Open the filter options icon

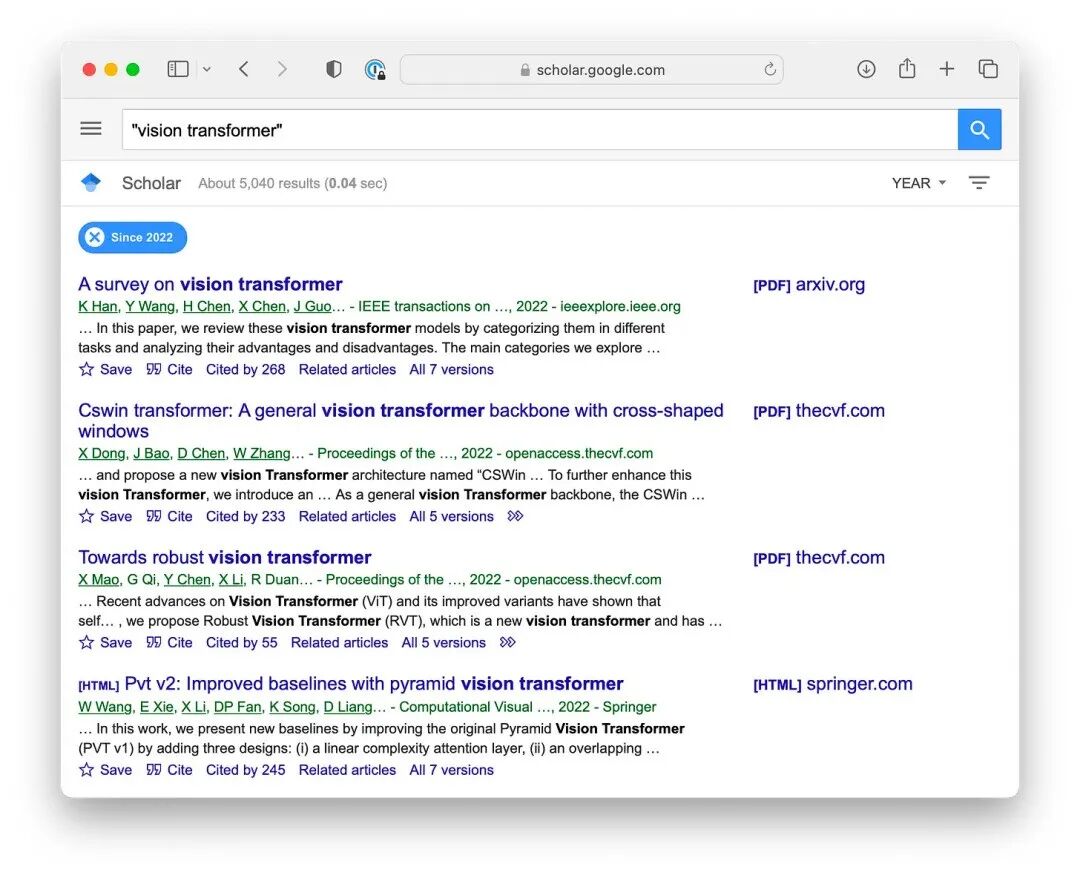coord(979,182)
